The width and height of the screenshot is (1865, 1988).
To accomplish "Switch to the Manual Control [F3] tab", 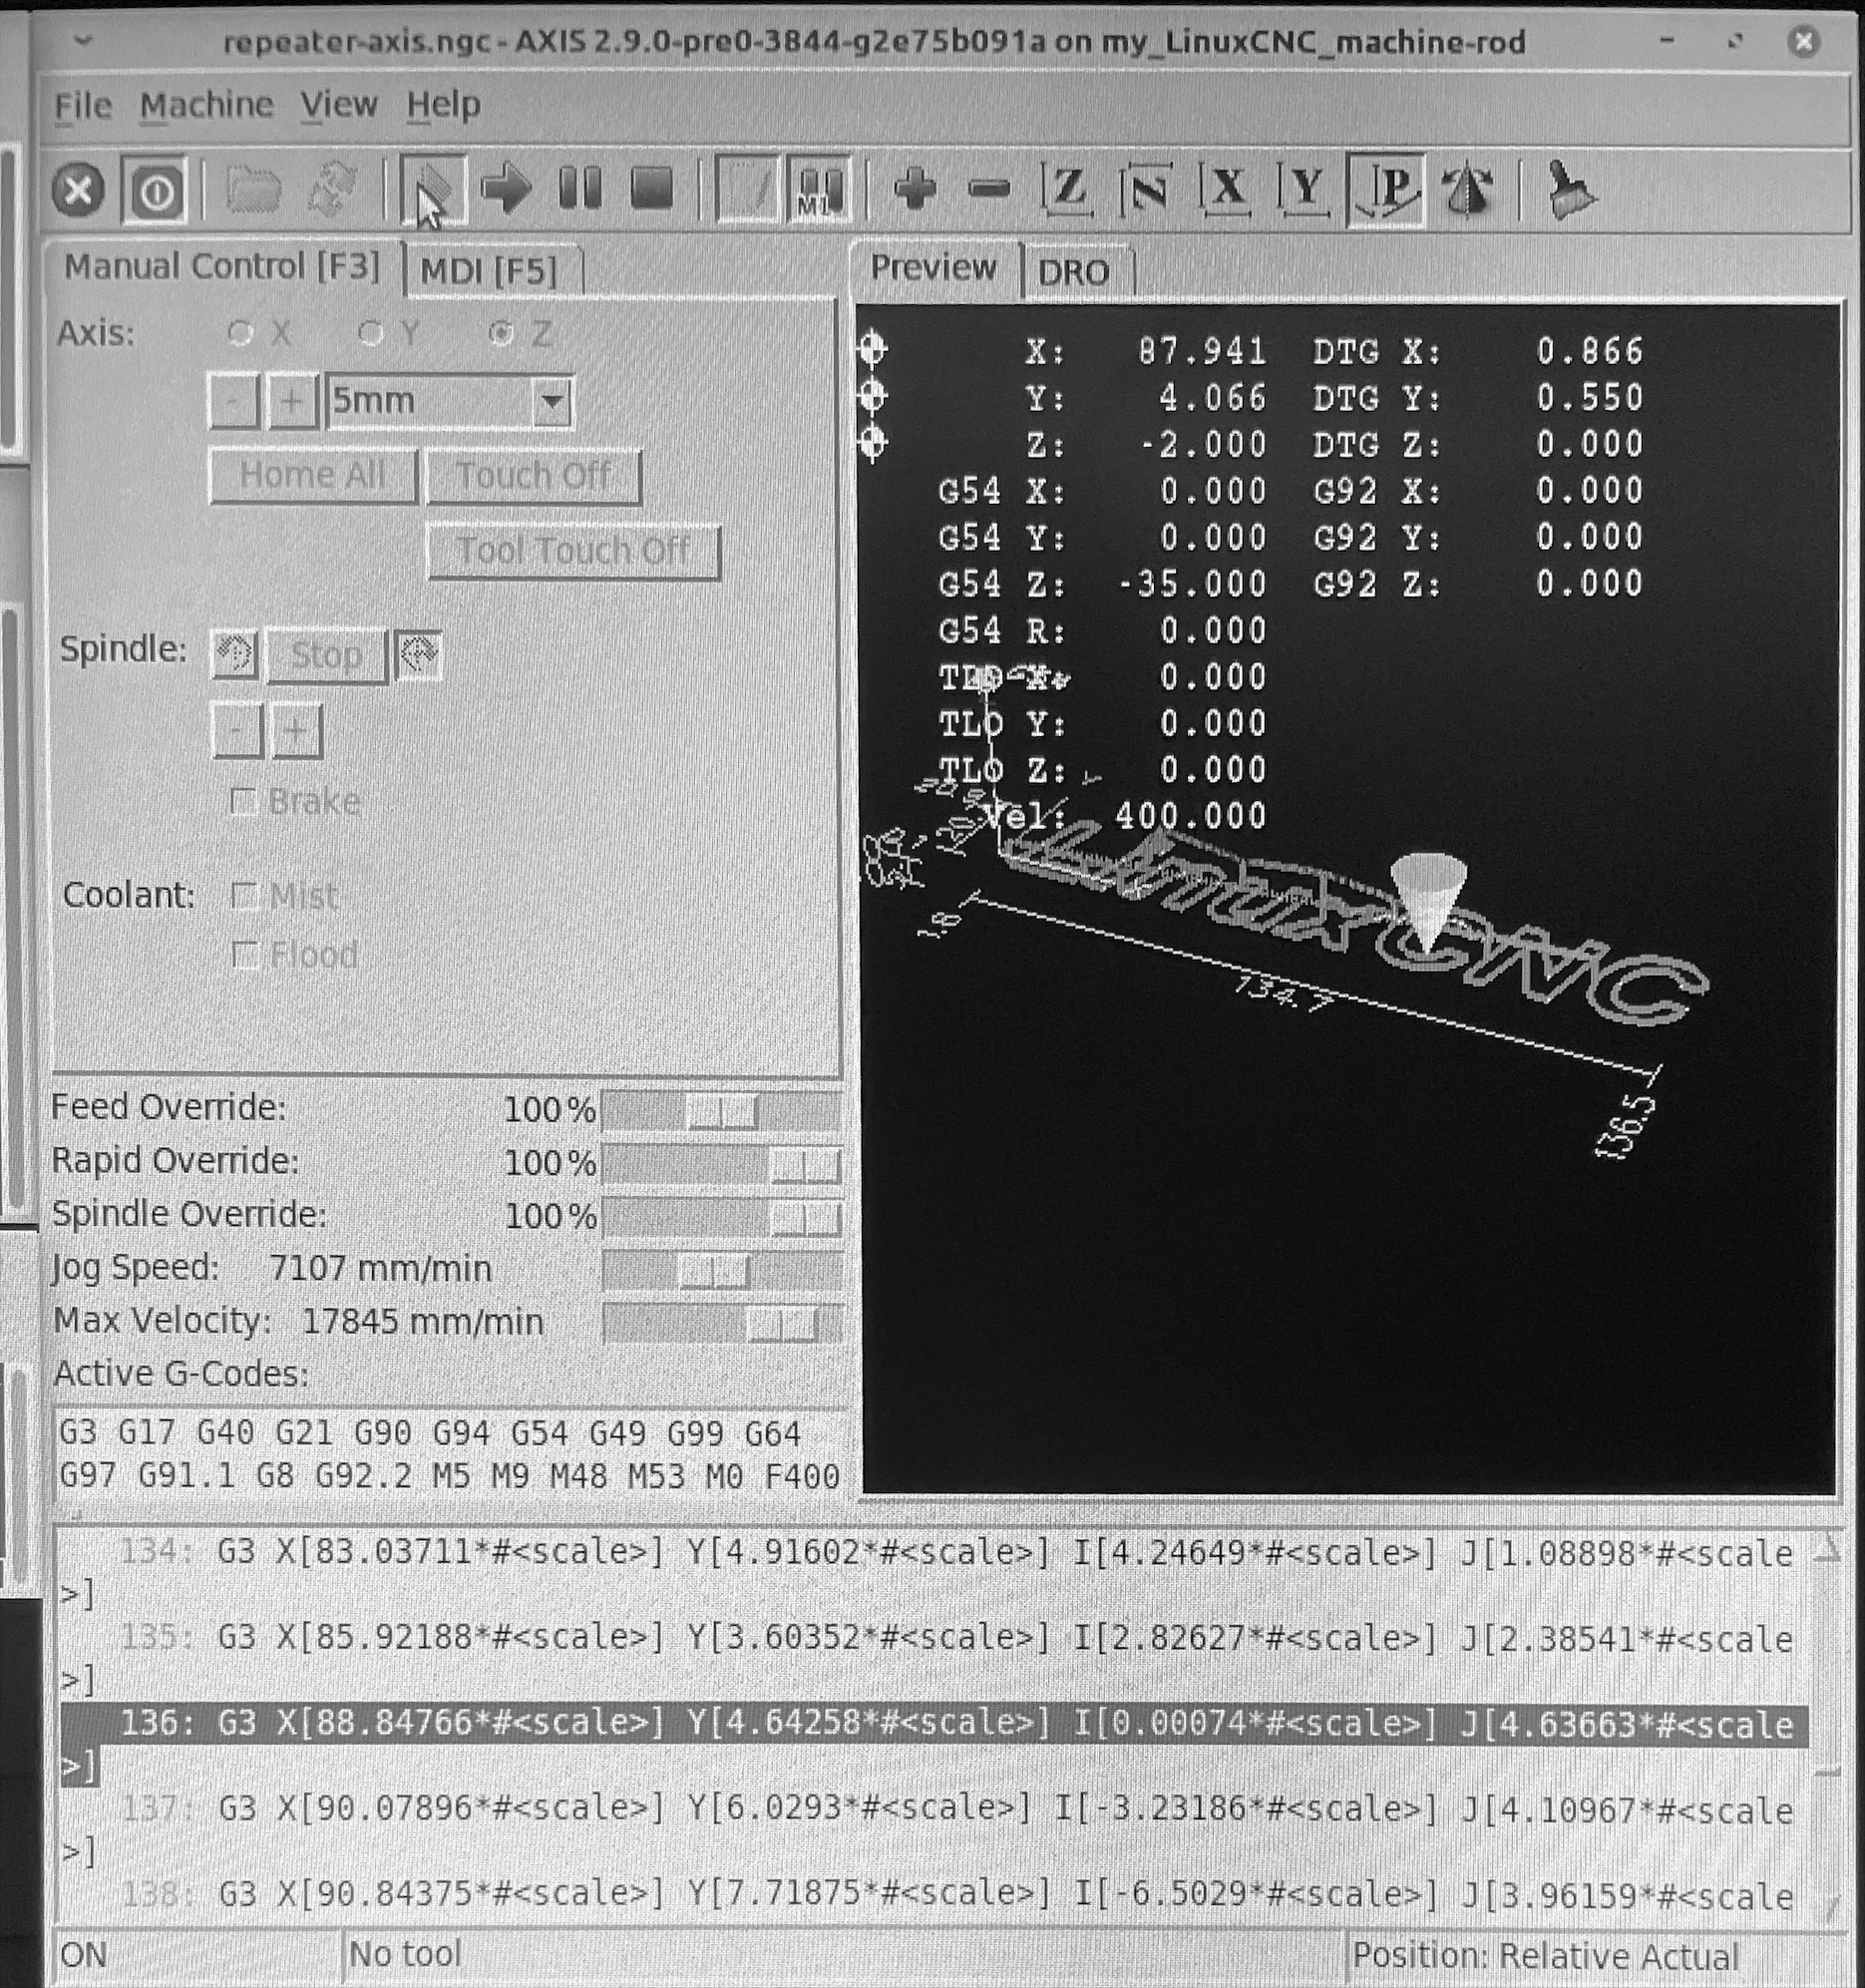I will click(x=222, y=267).
